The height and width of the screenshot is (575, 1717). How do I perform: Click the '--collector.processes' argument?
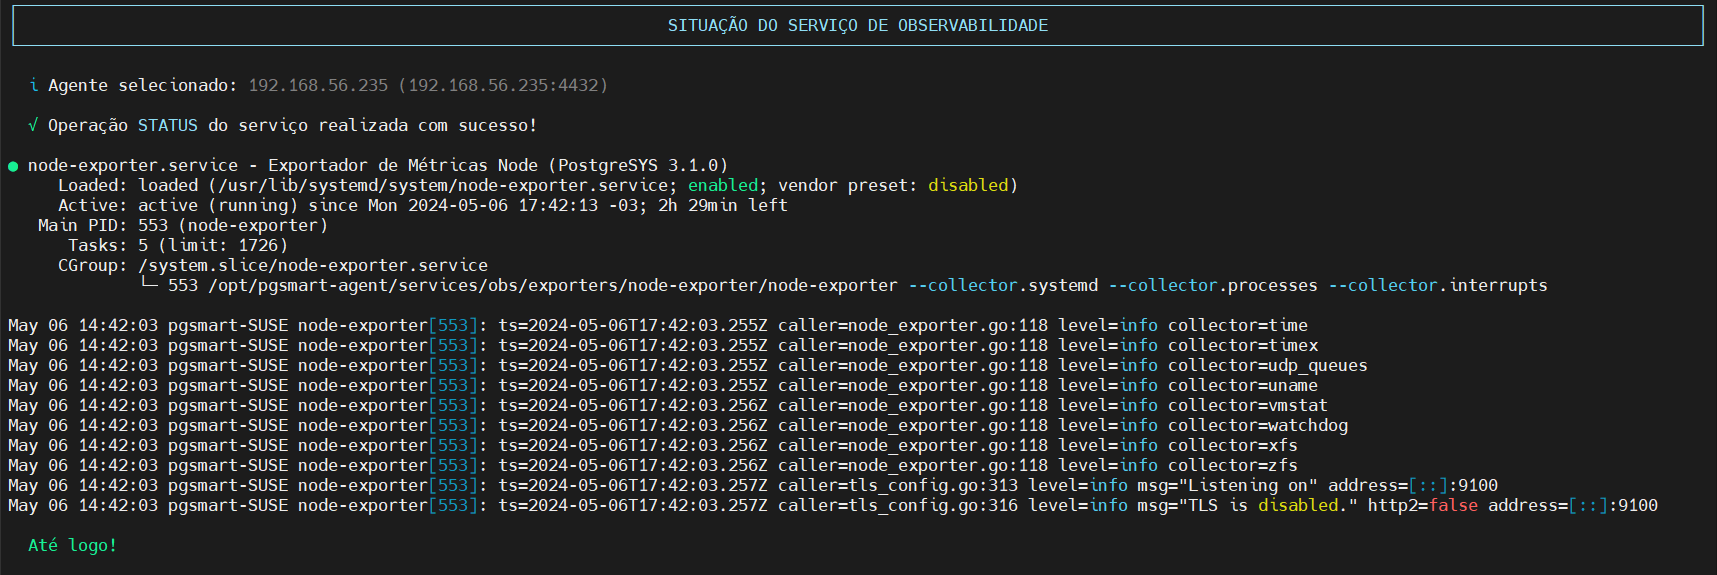1213,285
